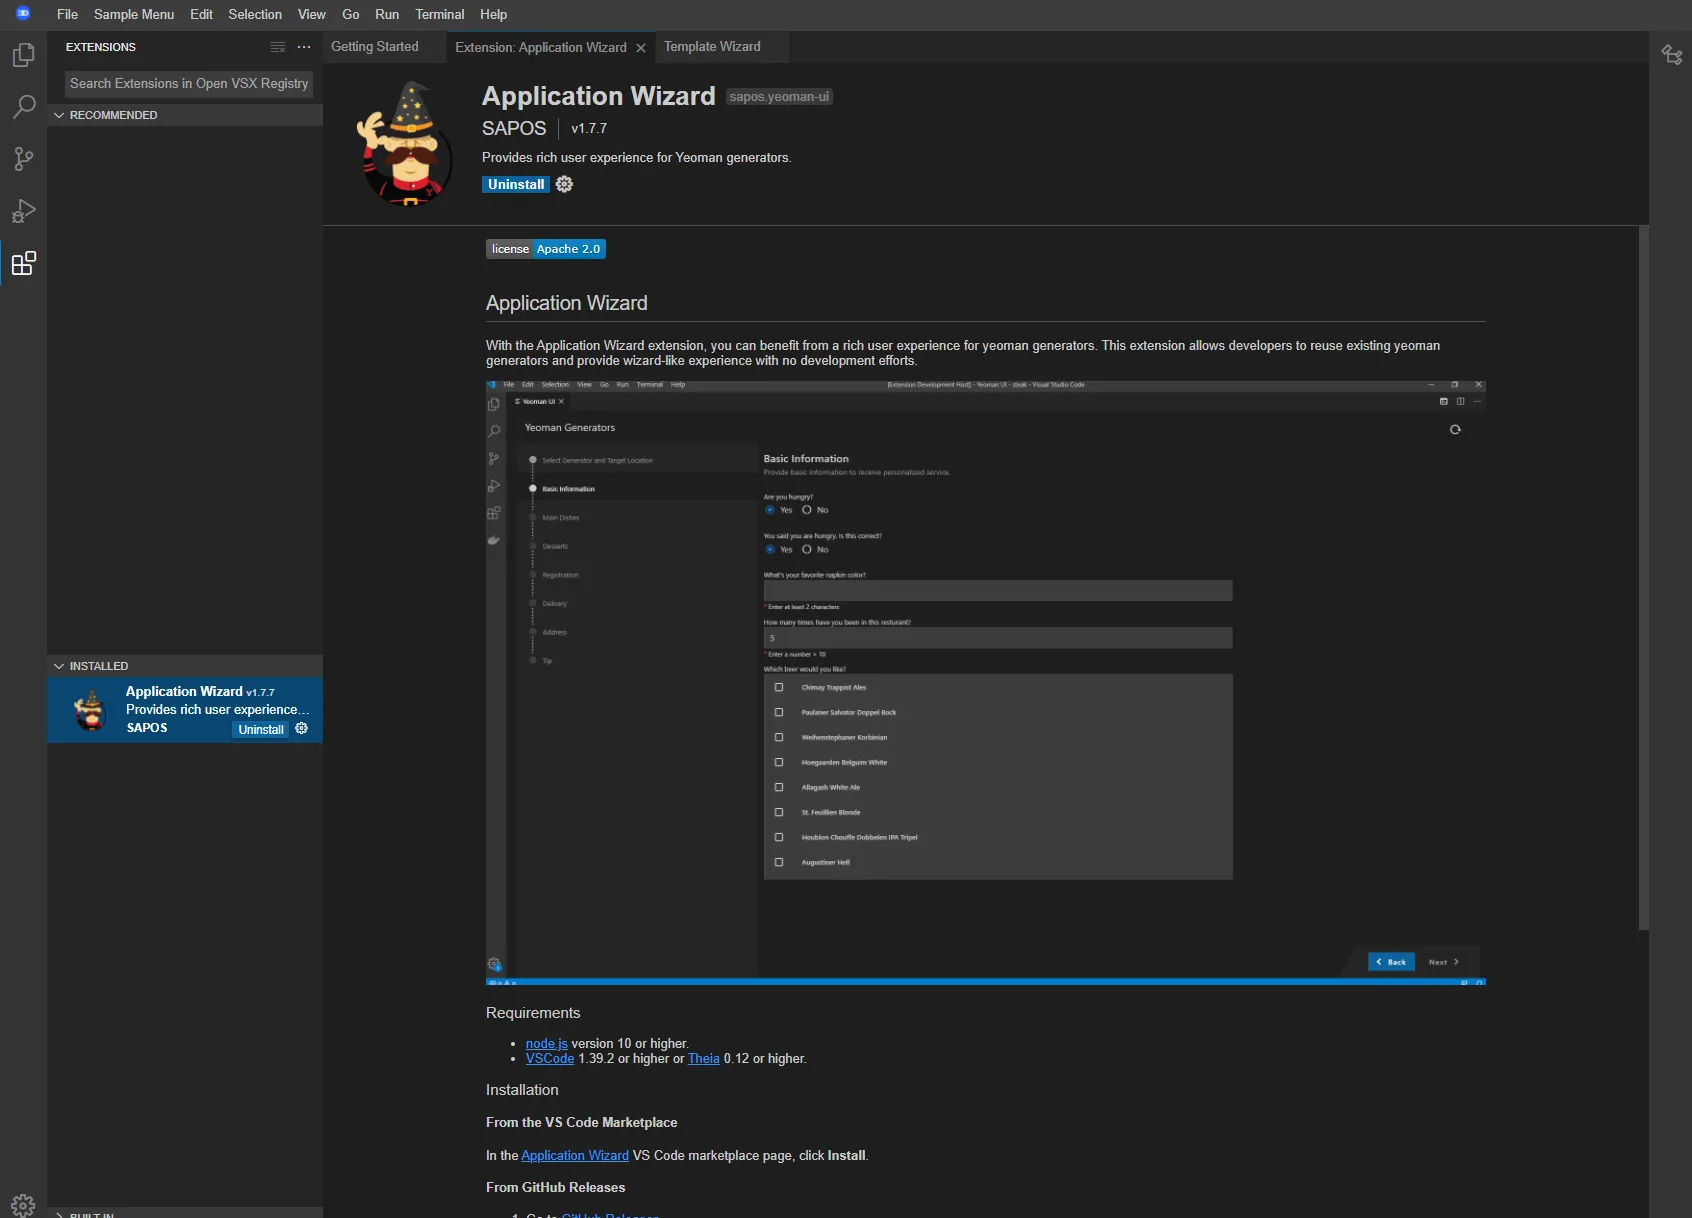
Task: Switch to the Template Wizard tab
Action: click(x=712, y=47)
